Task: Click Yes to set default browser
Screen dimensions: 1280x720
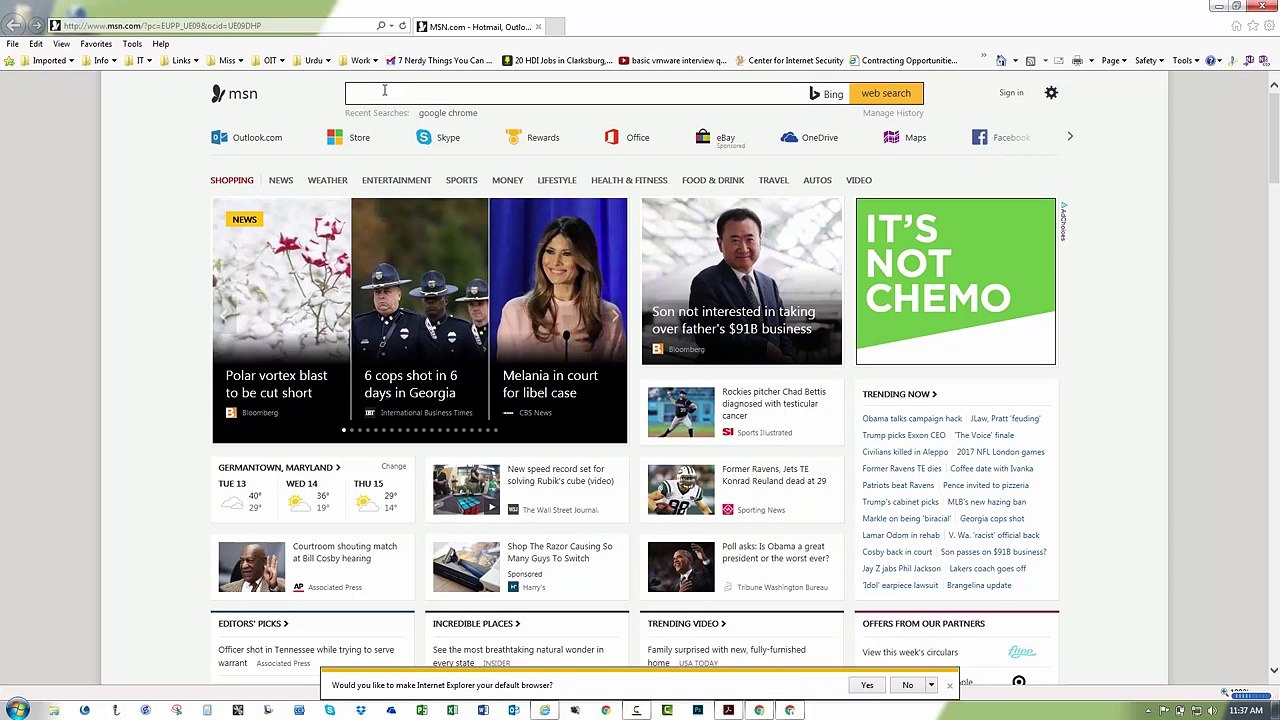Action: pos(867,685)
